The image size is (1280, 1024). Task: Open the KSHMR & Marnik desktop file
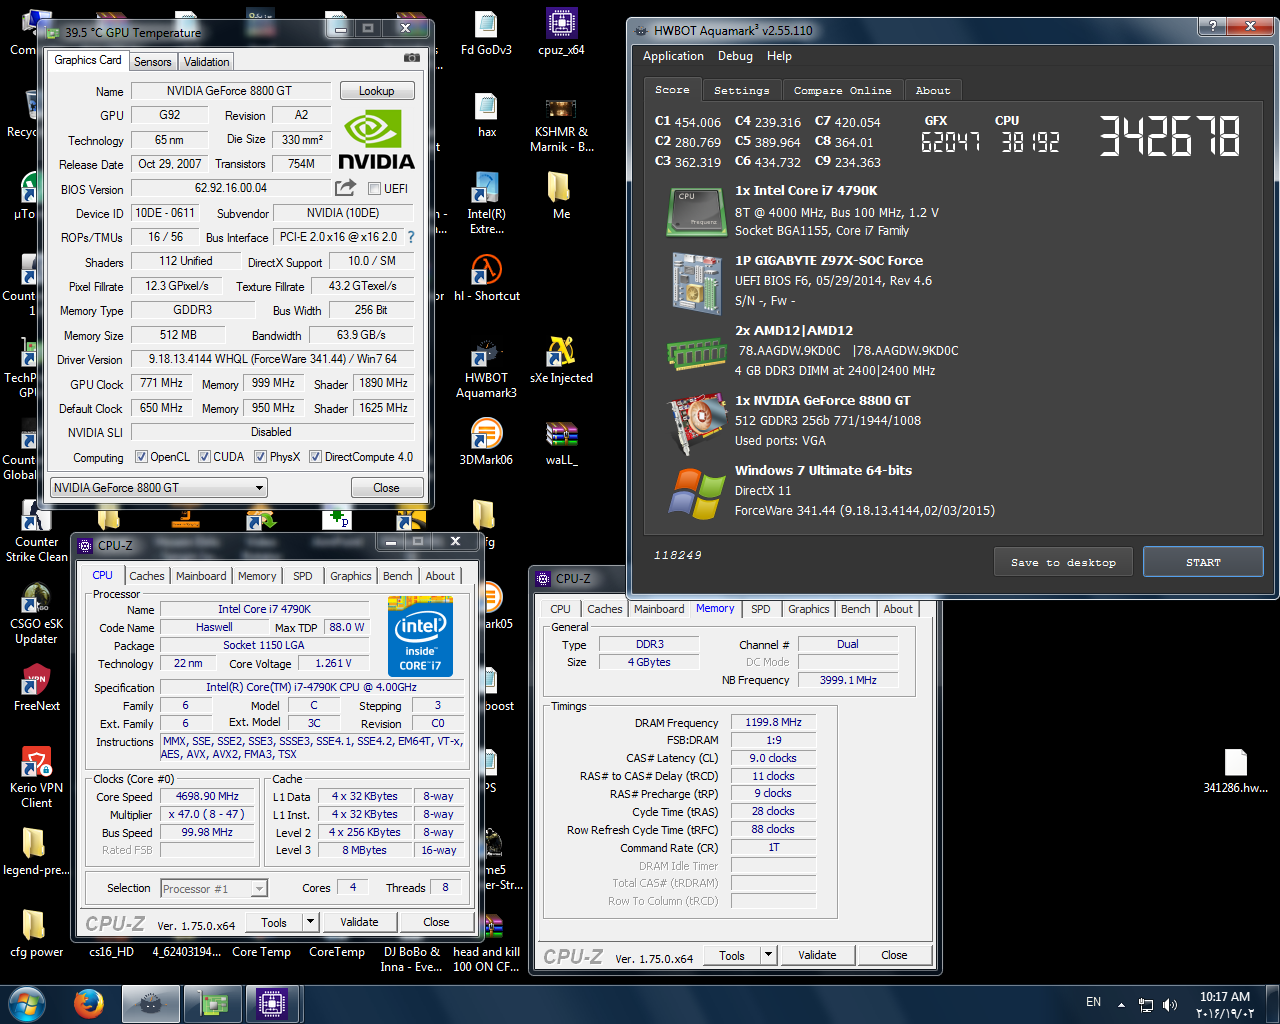561,123
